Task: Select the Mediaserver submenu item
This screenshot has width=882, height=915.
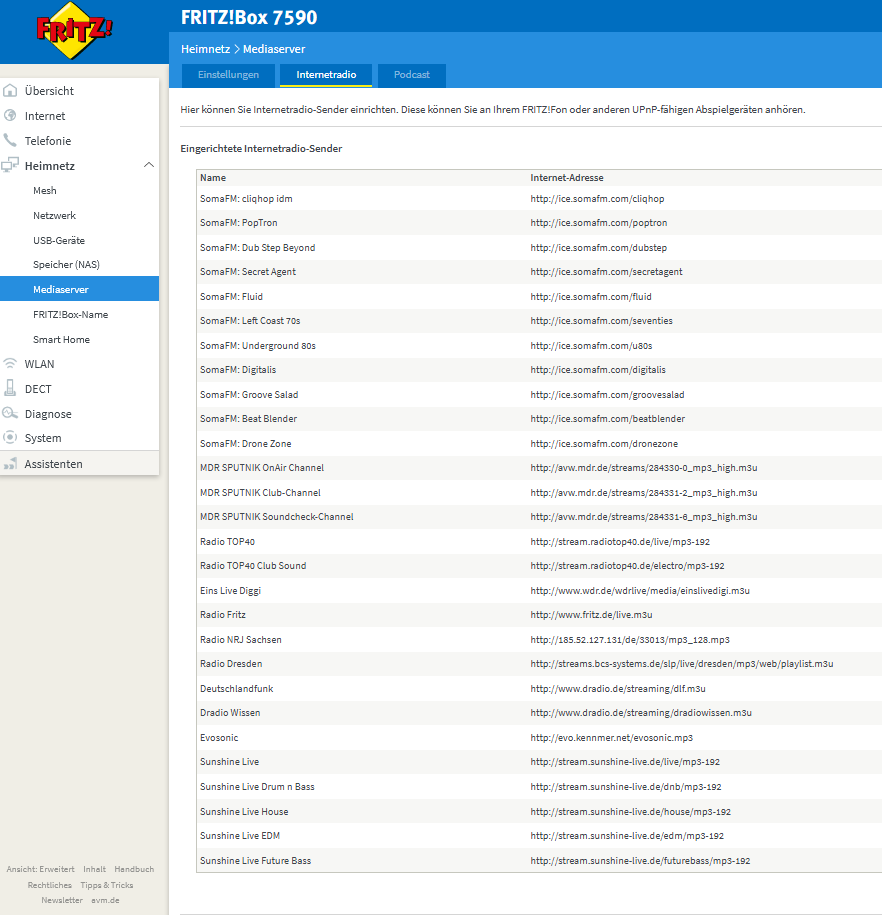Action: 79,289
